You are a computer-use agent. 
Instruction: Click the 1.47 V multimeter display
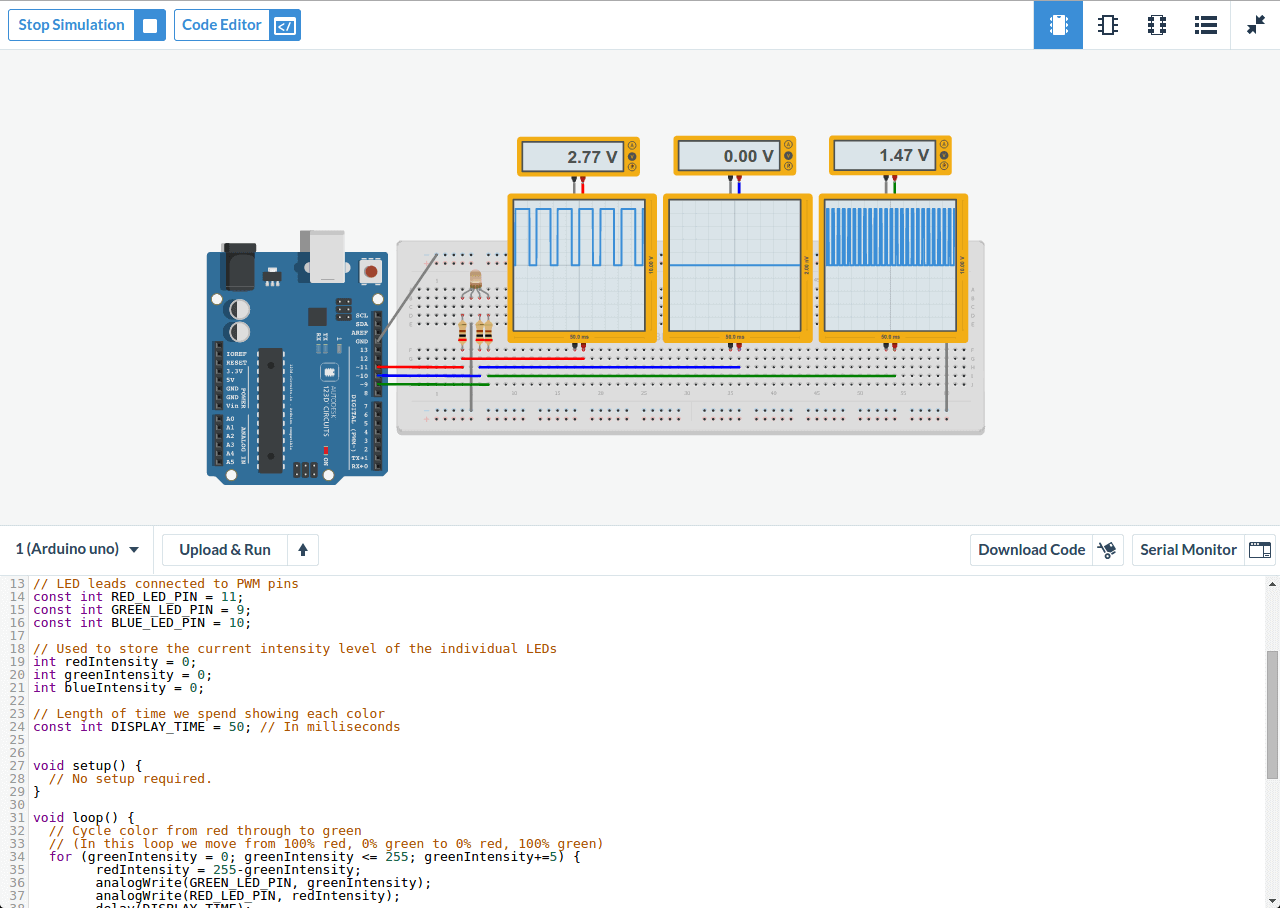[885, 156]
